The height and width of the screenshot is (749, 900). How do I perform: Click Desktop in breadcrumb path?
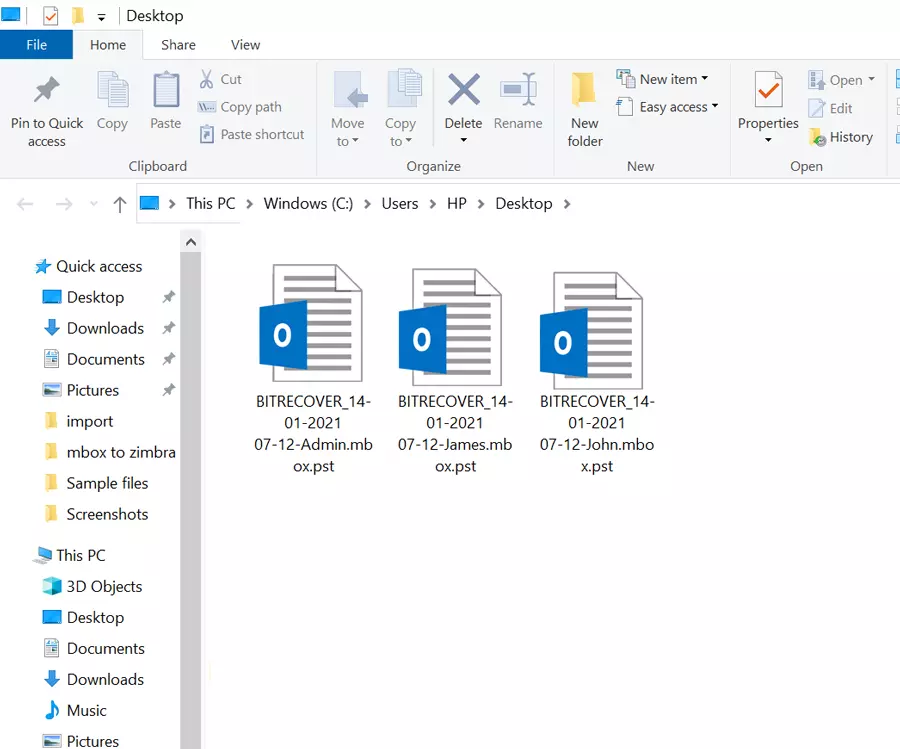[x=523, y=204]
